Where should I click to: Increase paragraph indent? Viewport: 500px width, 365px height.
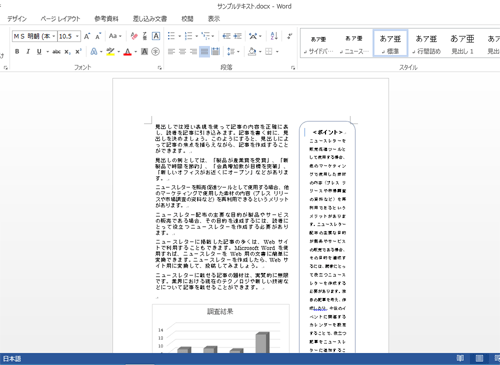pos(237,36)
